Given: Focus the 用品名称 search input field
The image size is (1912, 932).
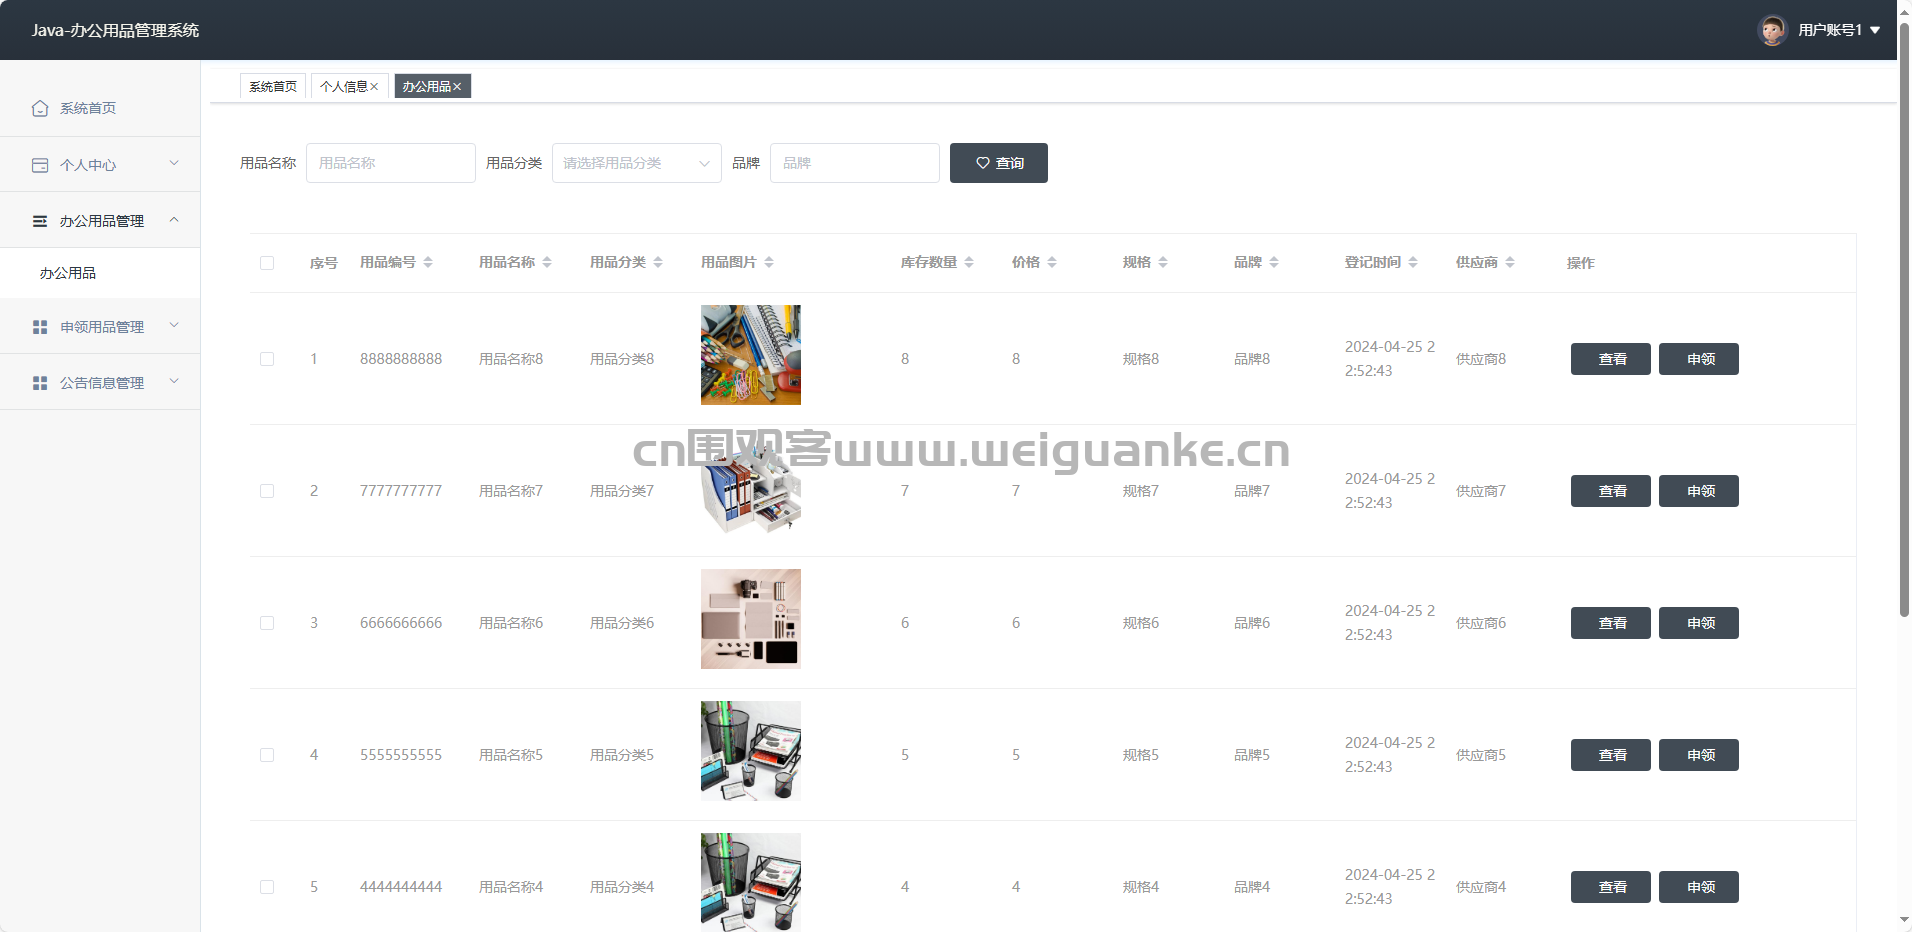Looking at the screenshot, I should (x=390, y=163).
